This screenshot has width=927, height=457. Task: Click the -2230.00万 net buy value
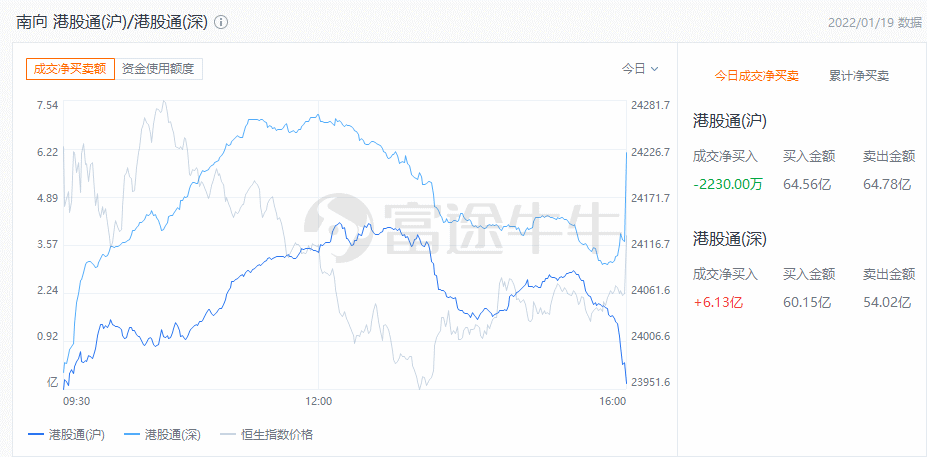pyautogui.click(x=725, y=183)
